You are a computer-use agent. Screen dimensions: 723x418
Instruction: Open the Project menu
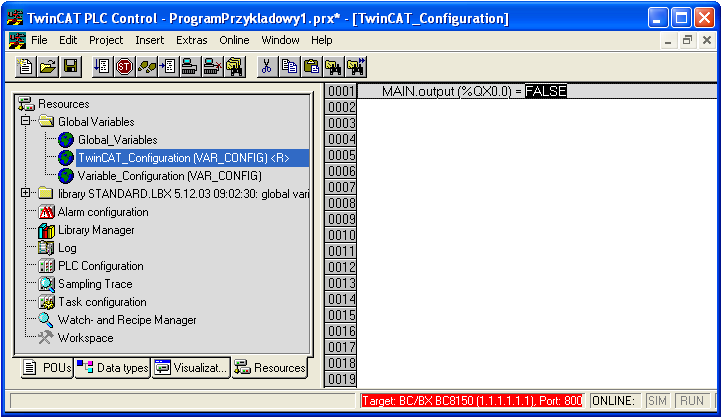pos(106,41)
